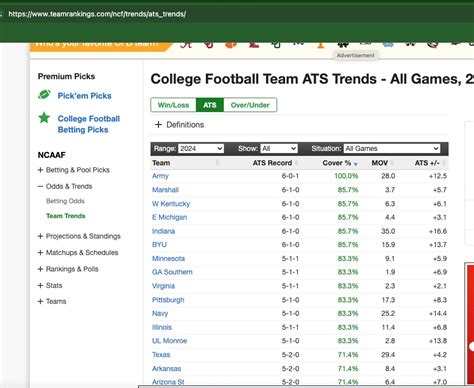The height and width of the screenshot is (388, 474).
Task: Sort table by ATS Record header
Action: 272,163
